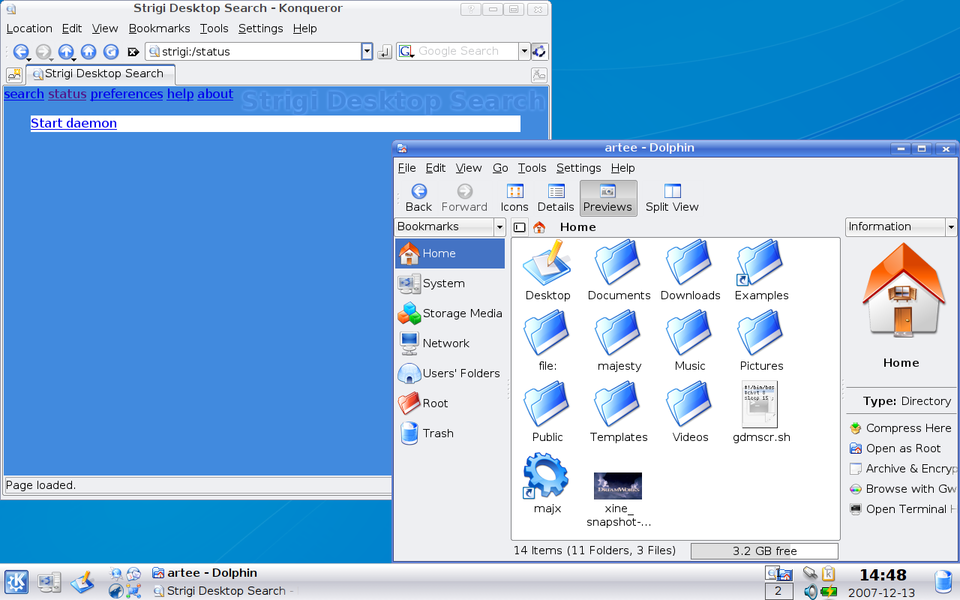Click artee - Dolphin taskbar entry

pyautogui.click(x=205, y=573)
